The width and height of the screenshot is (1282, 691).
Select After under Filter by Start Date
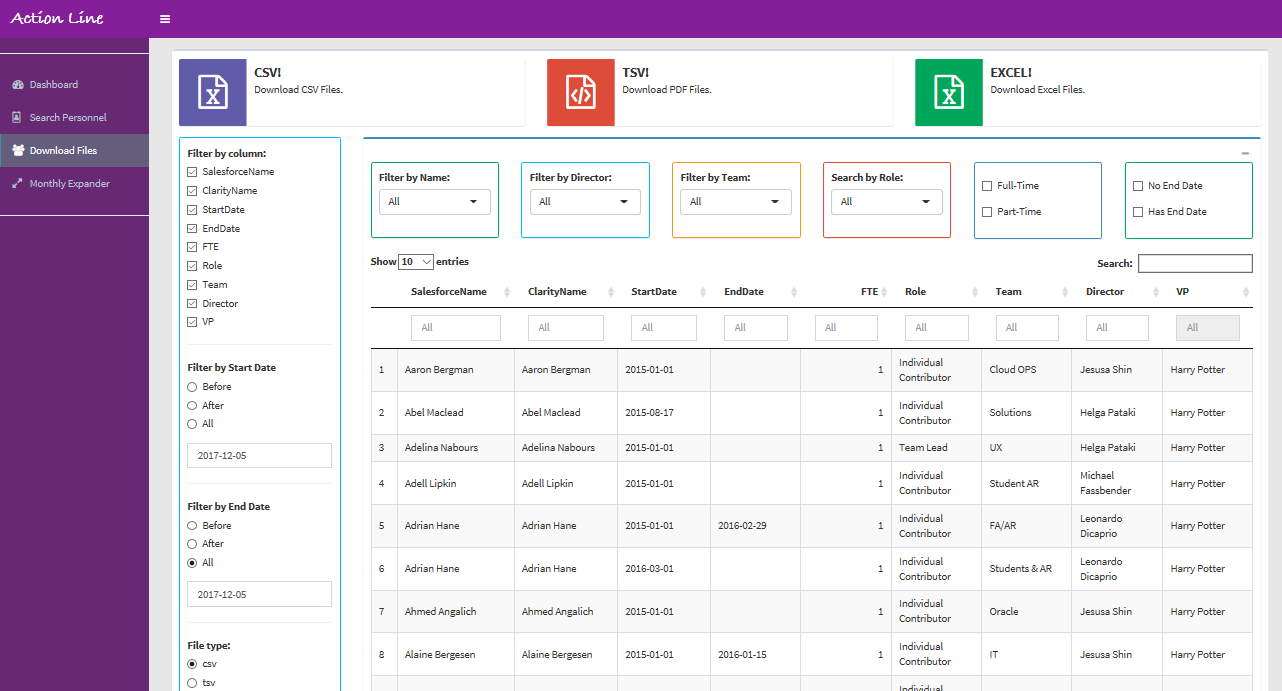192,406
